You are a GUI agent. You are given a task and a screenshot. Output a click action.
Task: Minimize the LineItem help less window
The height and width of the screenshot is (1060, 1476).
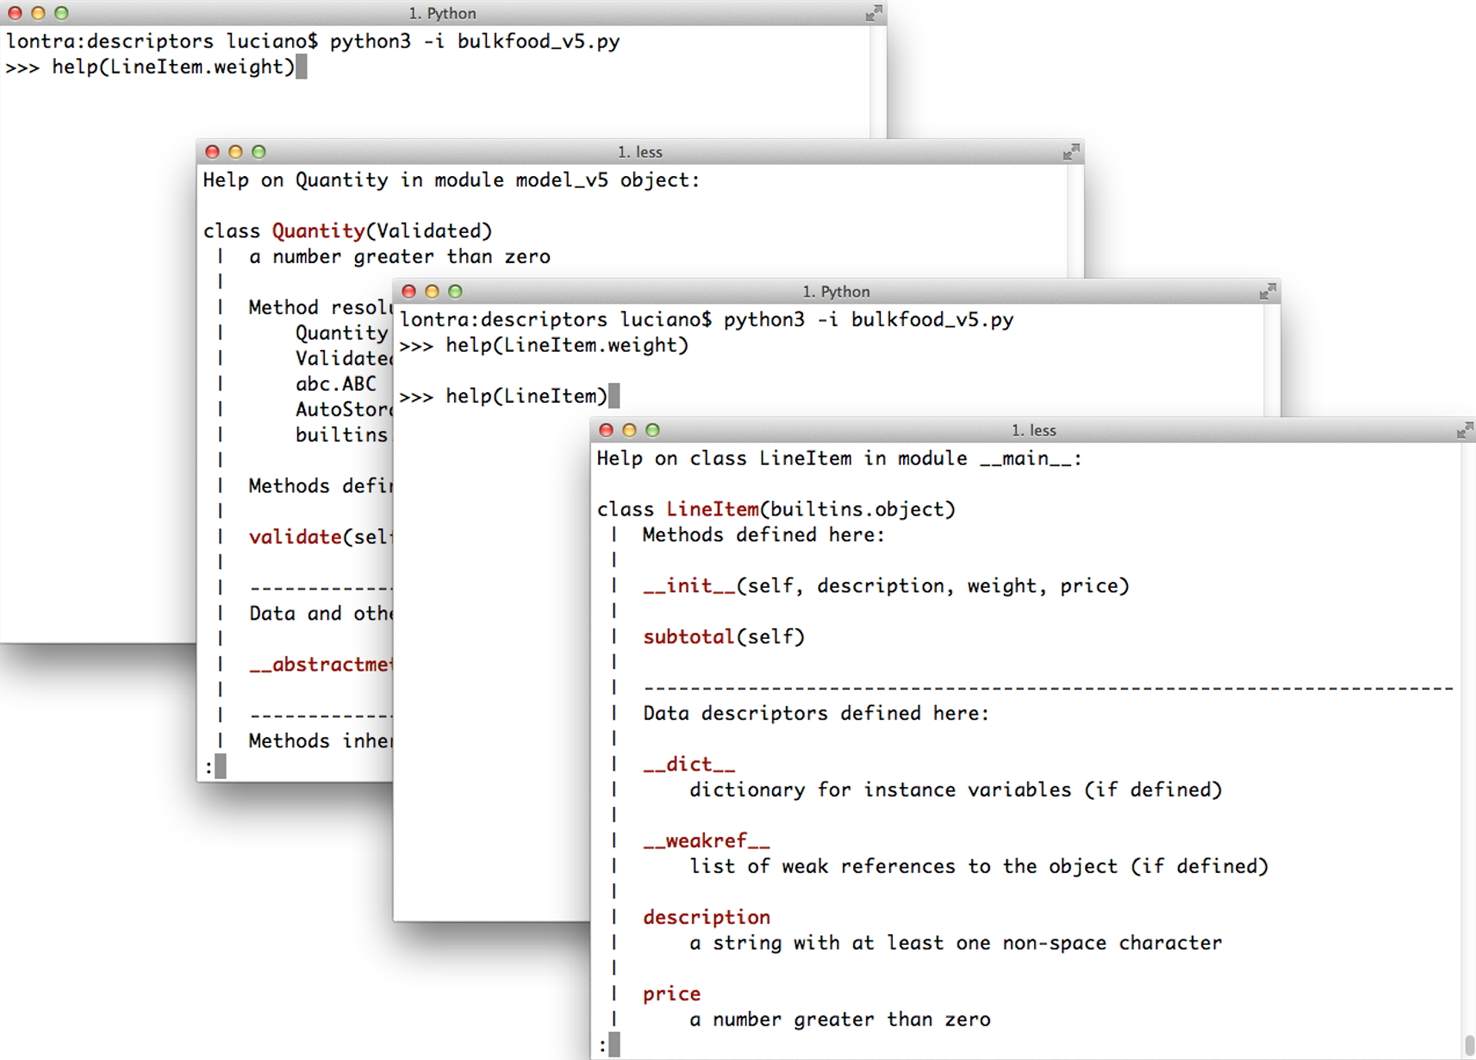(x=629, y=430)
